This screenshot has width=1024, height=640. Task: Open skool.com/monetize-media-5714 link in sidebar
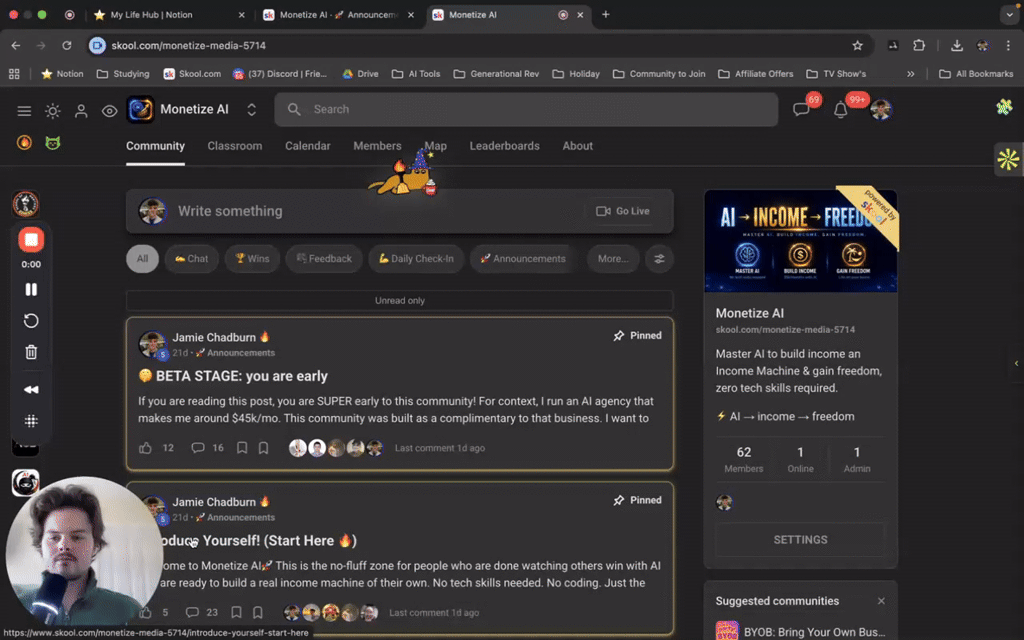785,330
